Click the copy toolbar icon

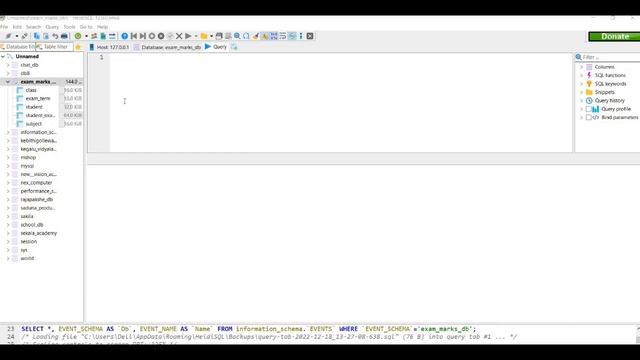pyautogui.click(x=36, y=36)
